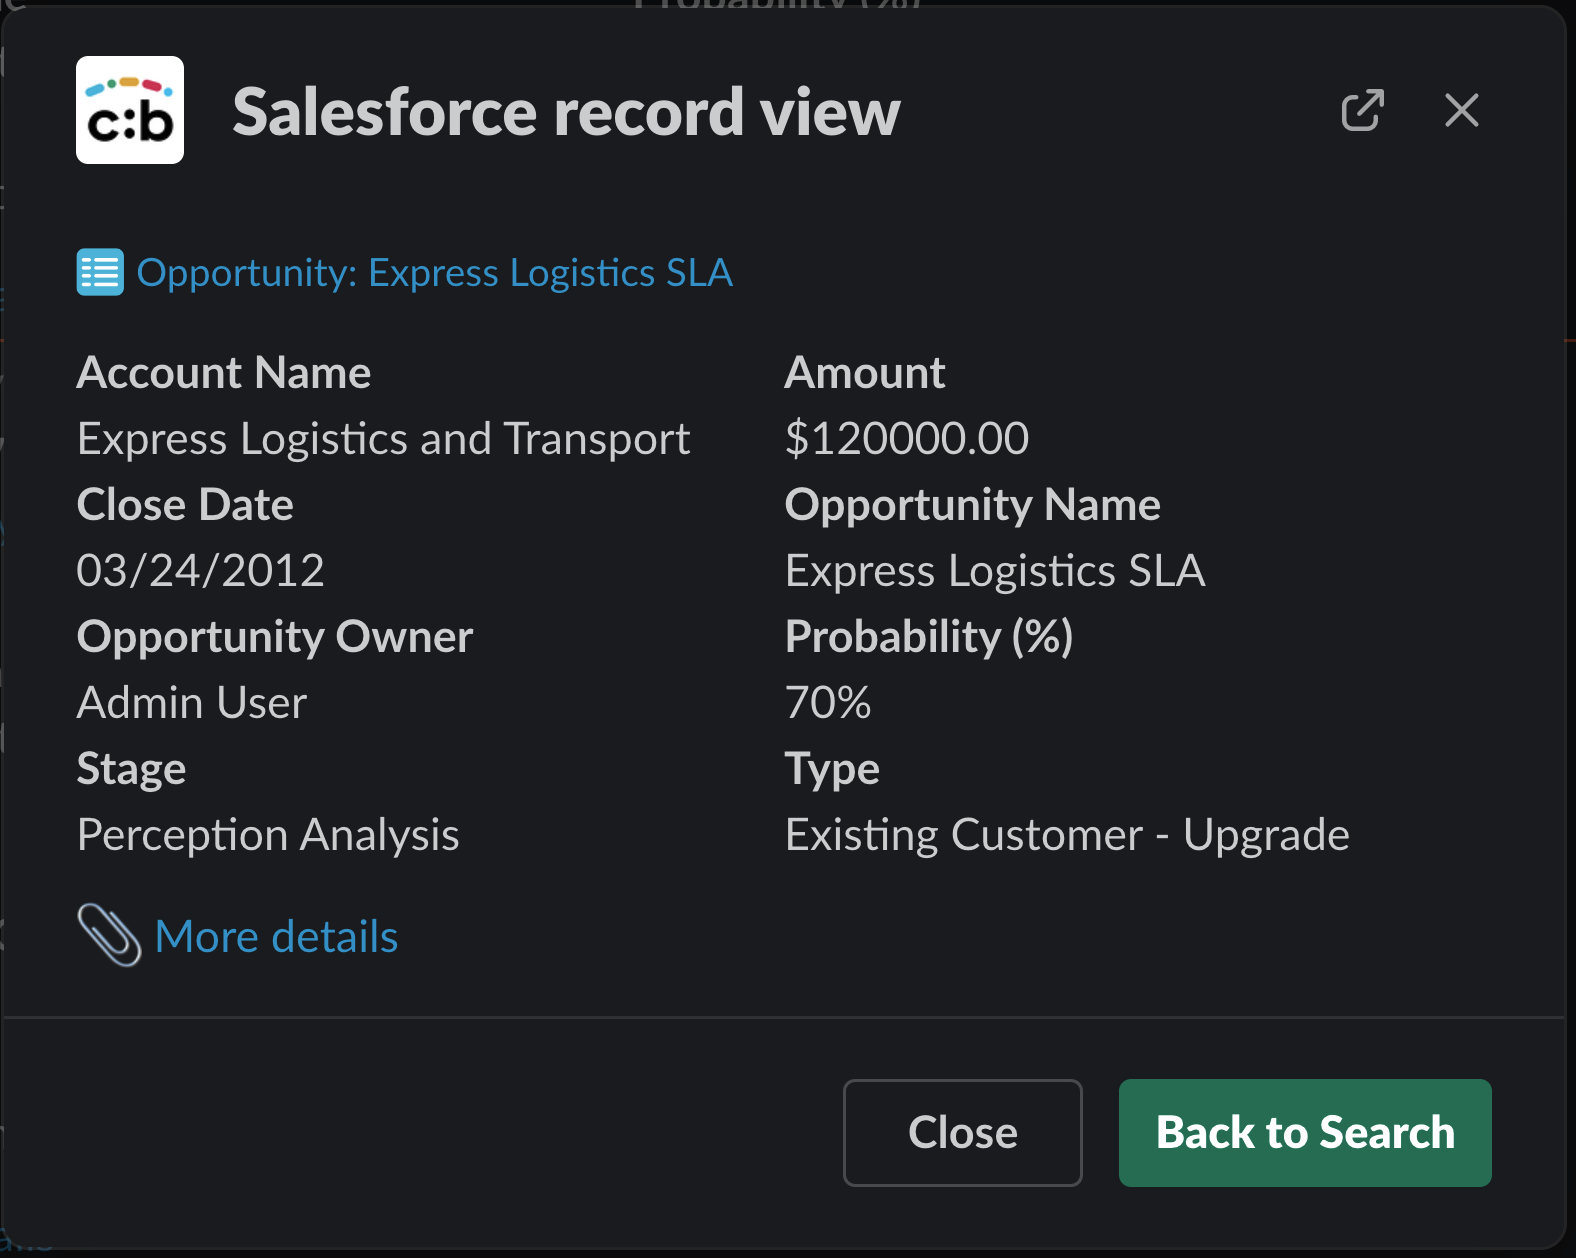This screenshot has height=1258, width=1576.
Task: Click the 03/24/2012 close date value
Action: 200,570
